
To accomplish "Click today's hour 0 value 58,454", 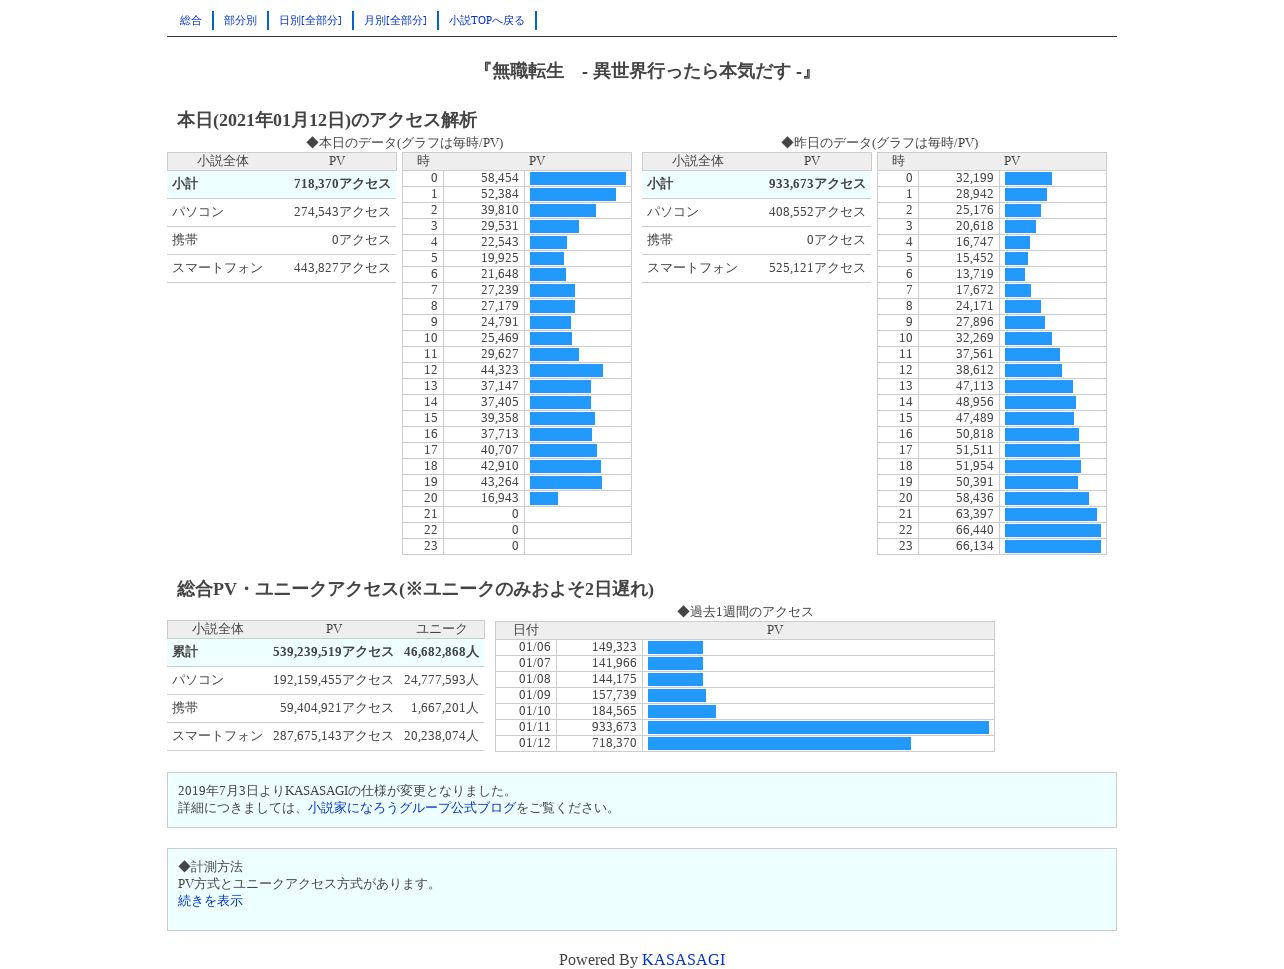I will pos(500,178).
